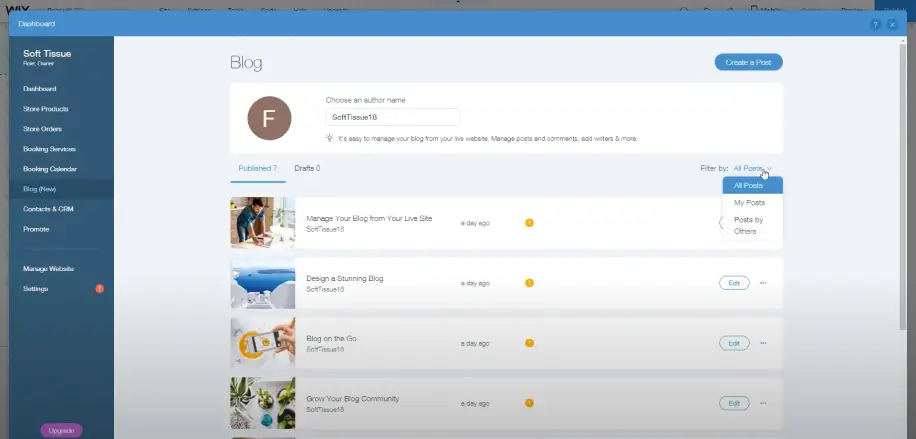Open Manage Website in the sidebar

coord(48,269)
